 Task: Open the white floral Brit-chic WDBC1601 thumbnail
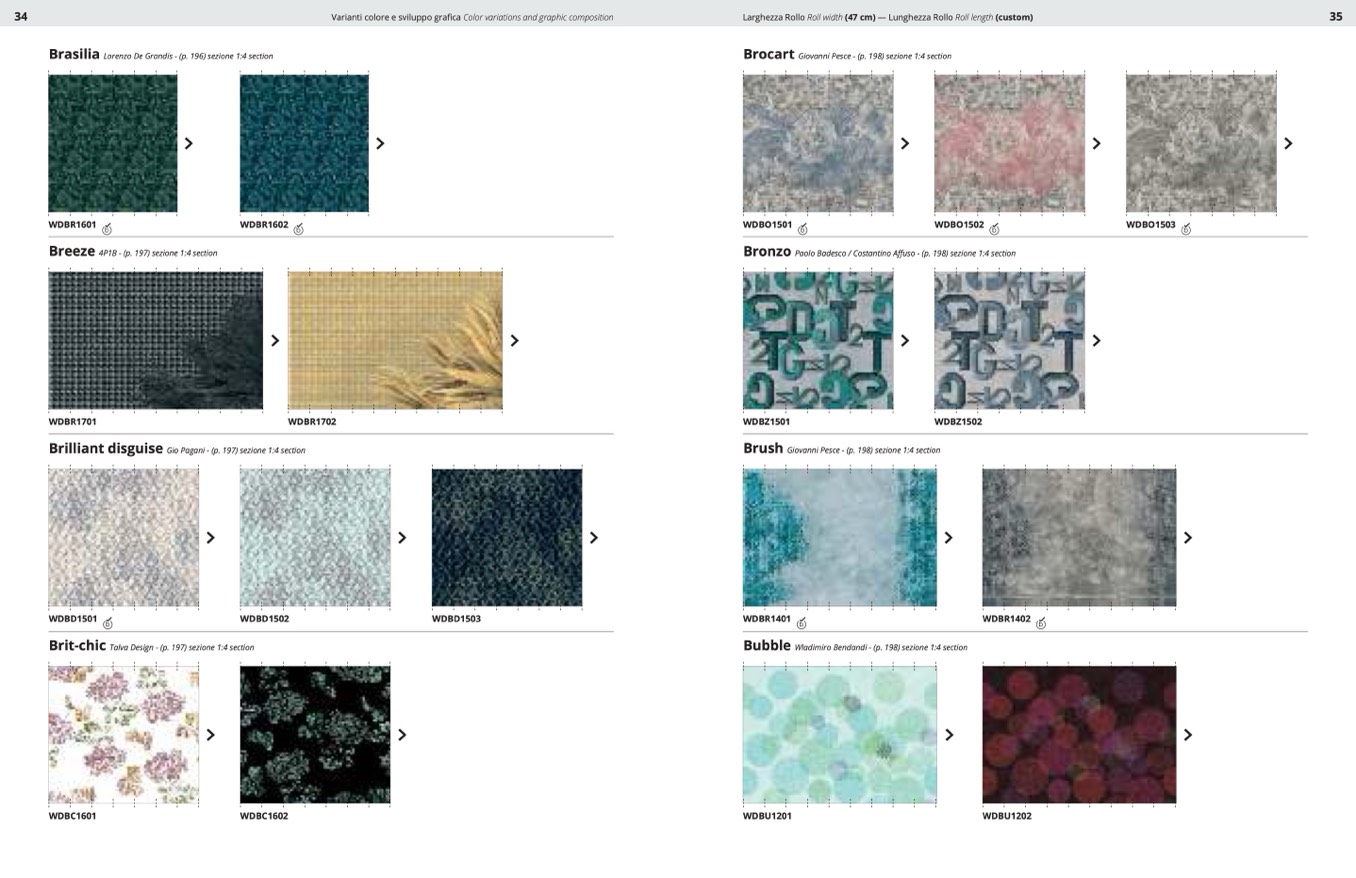[x=123, y=734]
